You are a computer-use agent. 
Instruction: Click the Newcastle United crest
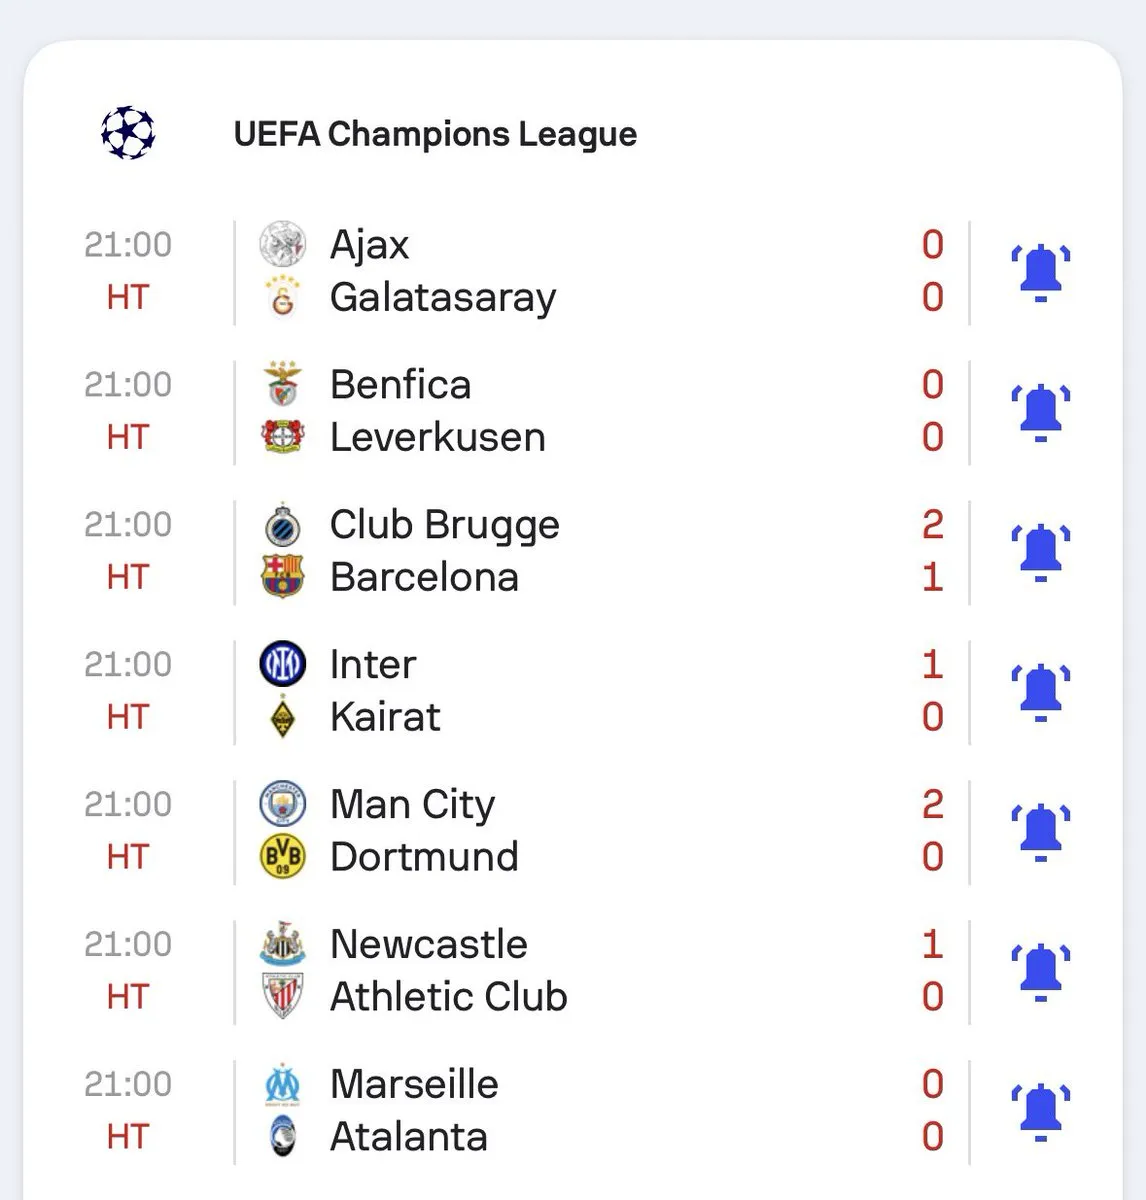tap(282, 944)
